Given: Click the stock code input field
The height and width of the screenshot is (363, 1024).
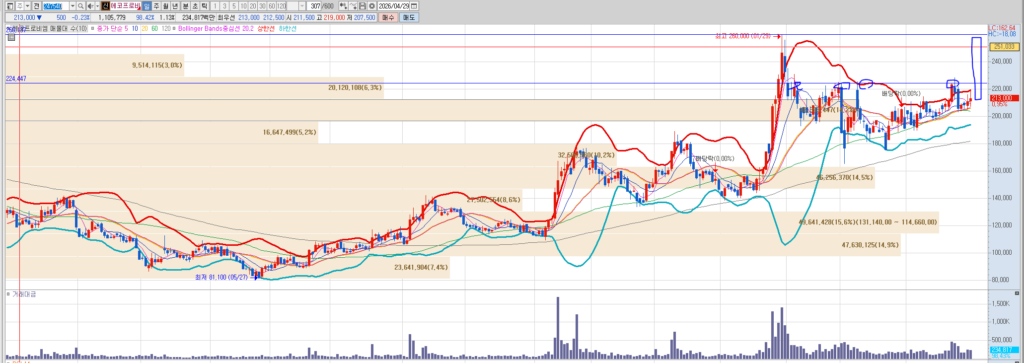Looking at the screenshot, I should [x=56, y=6].
